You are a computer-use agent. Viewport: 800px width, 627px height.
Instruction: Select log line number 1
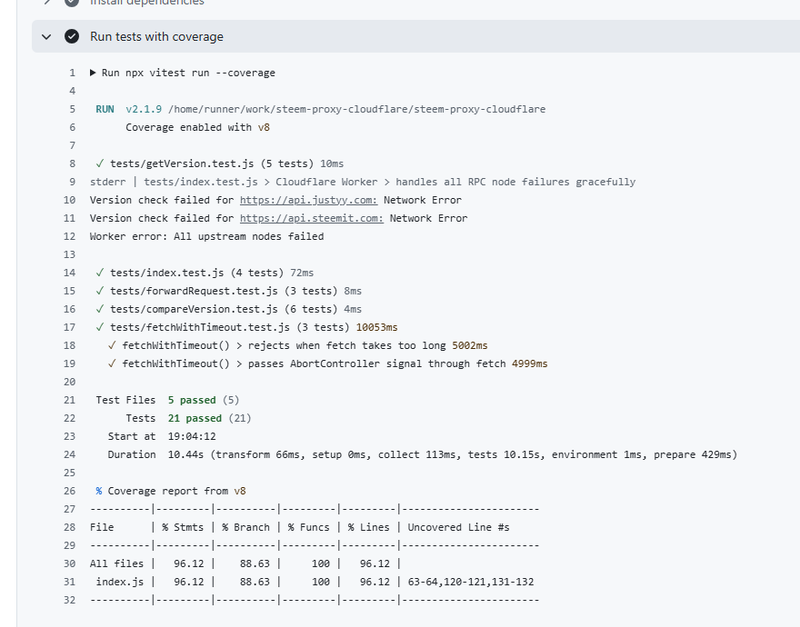click(x=72, y=73)
